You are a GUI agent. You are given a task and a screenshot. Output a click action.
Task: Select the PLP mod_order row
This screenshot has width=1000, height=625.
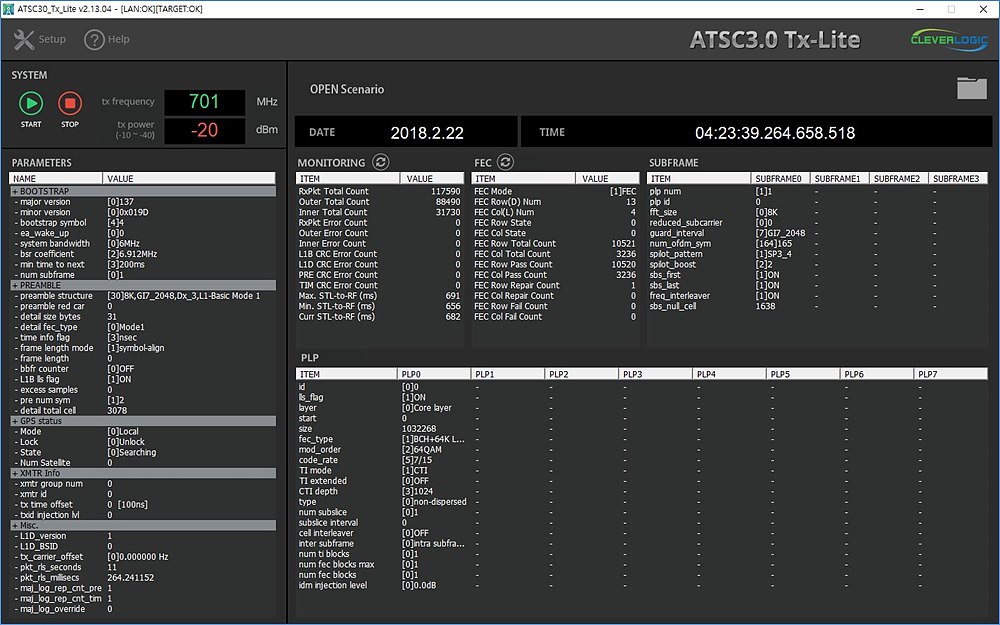[642, 450]
